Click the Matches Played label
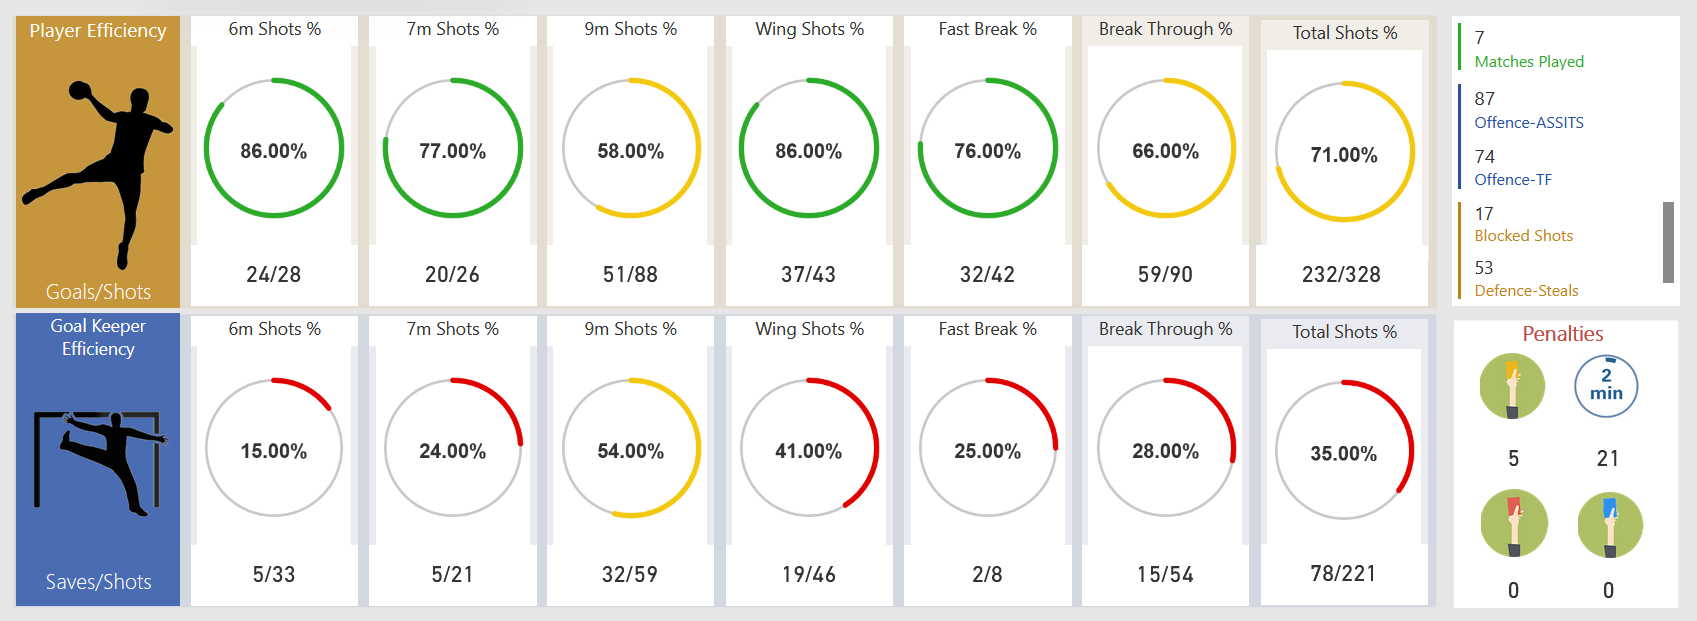1697x621 pixels. (1529, 62)
